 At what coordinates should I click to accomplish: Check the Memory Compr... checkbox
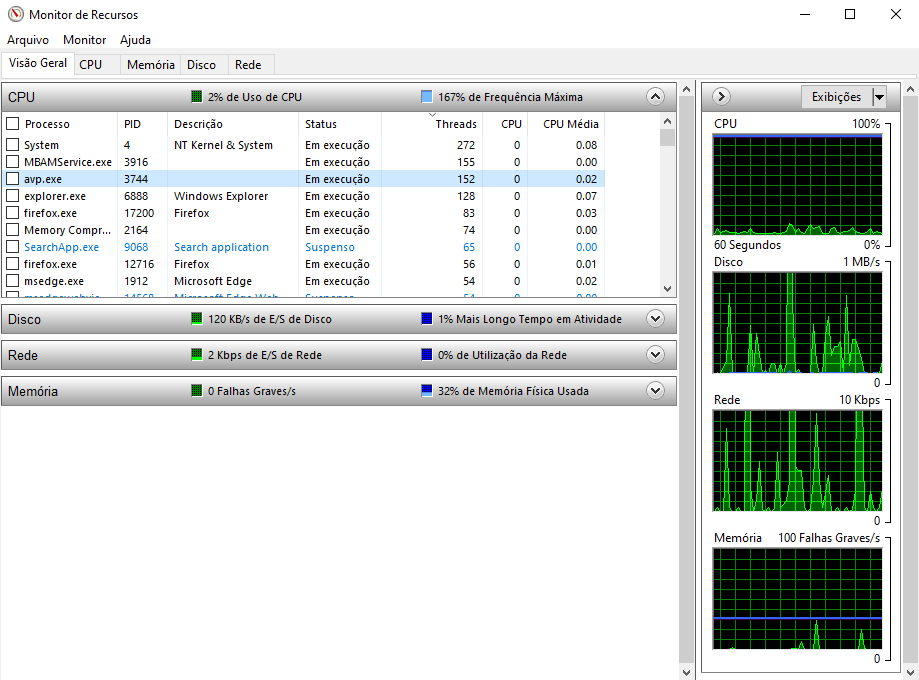tap(13, 229)
